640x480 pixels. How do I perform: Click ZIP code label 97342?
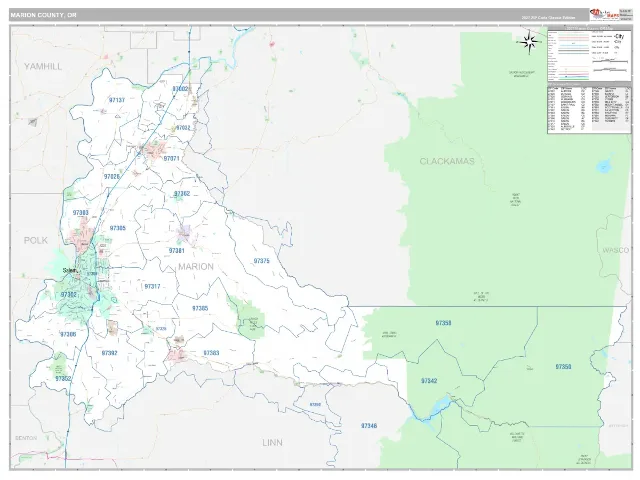point(429,381)
